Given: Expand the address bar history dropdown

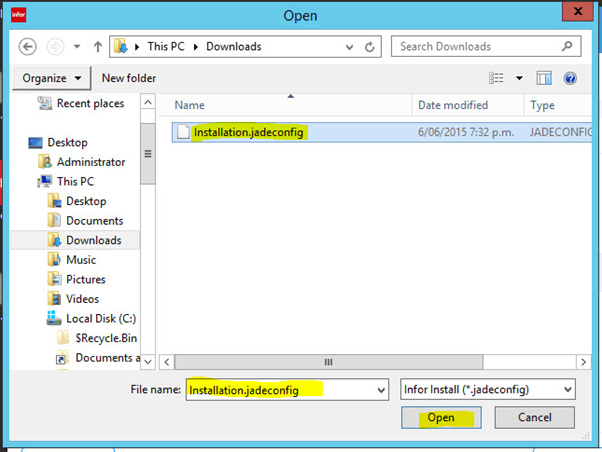Looking at the screenshot, I should pyautogui.click(x=350, y=47).
